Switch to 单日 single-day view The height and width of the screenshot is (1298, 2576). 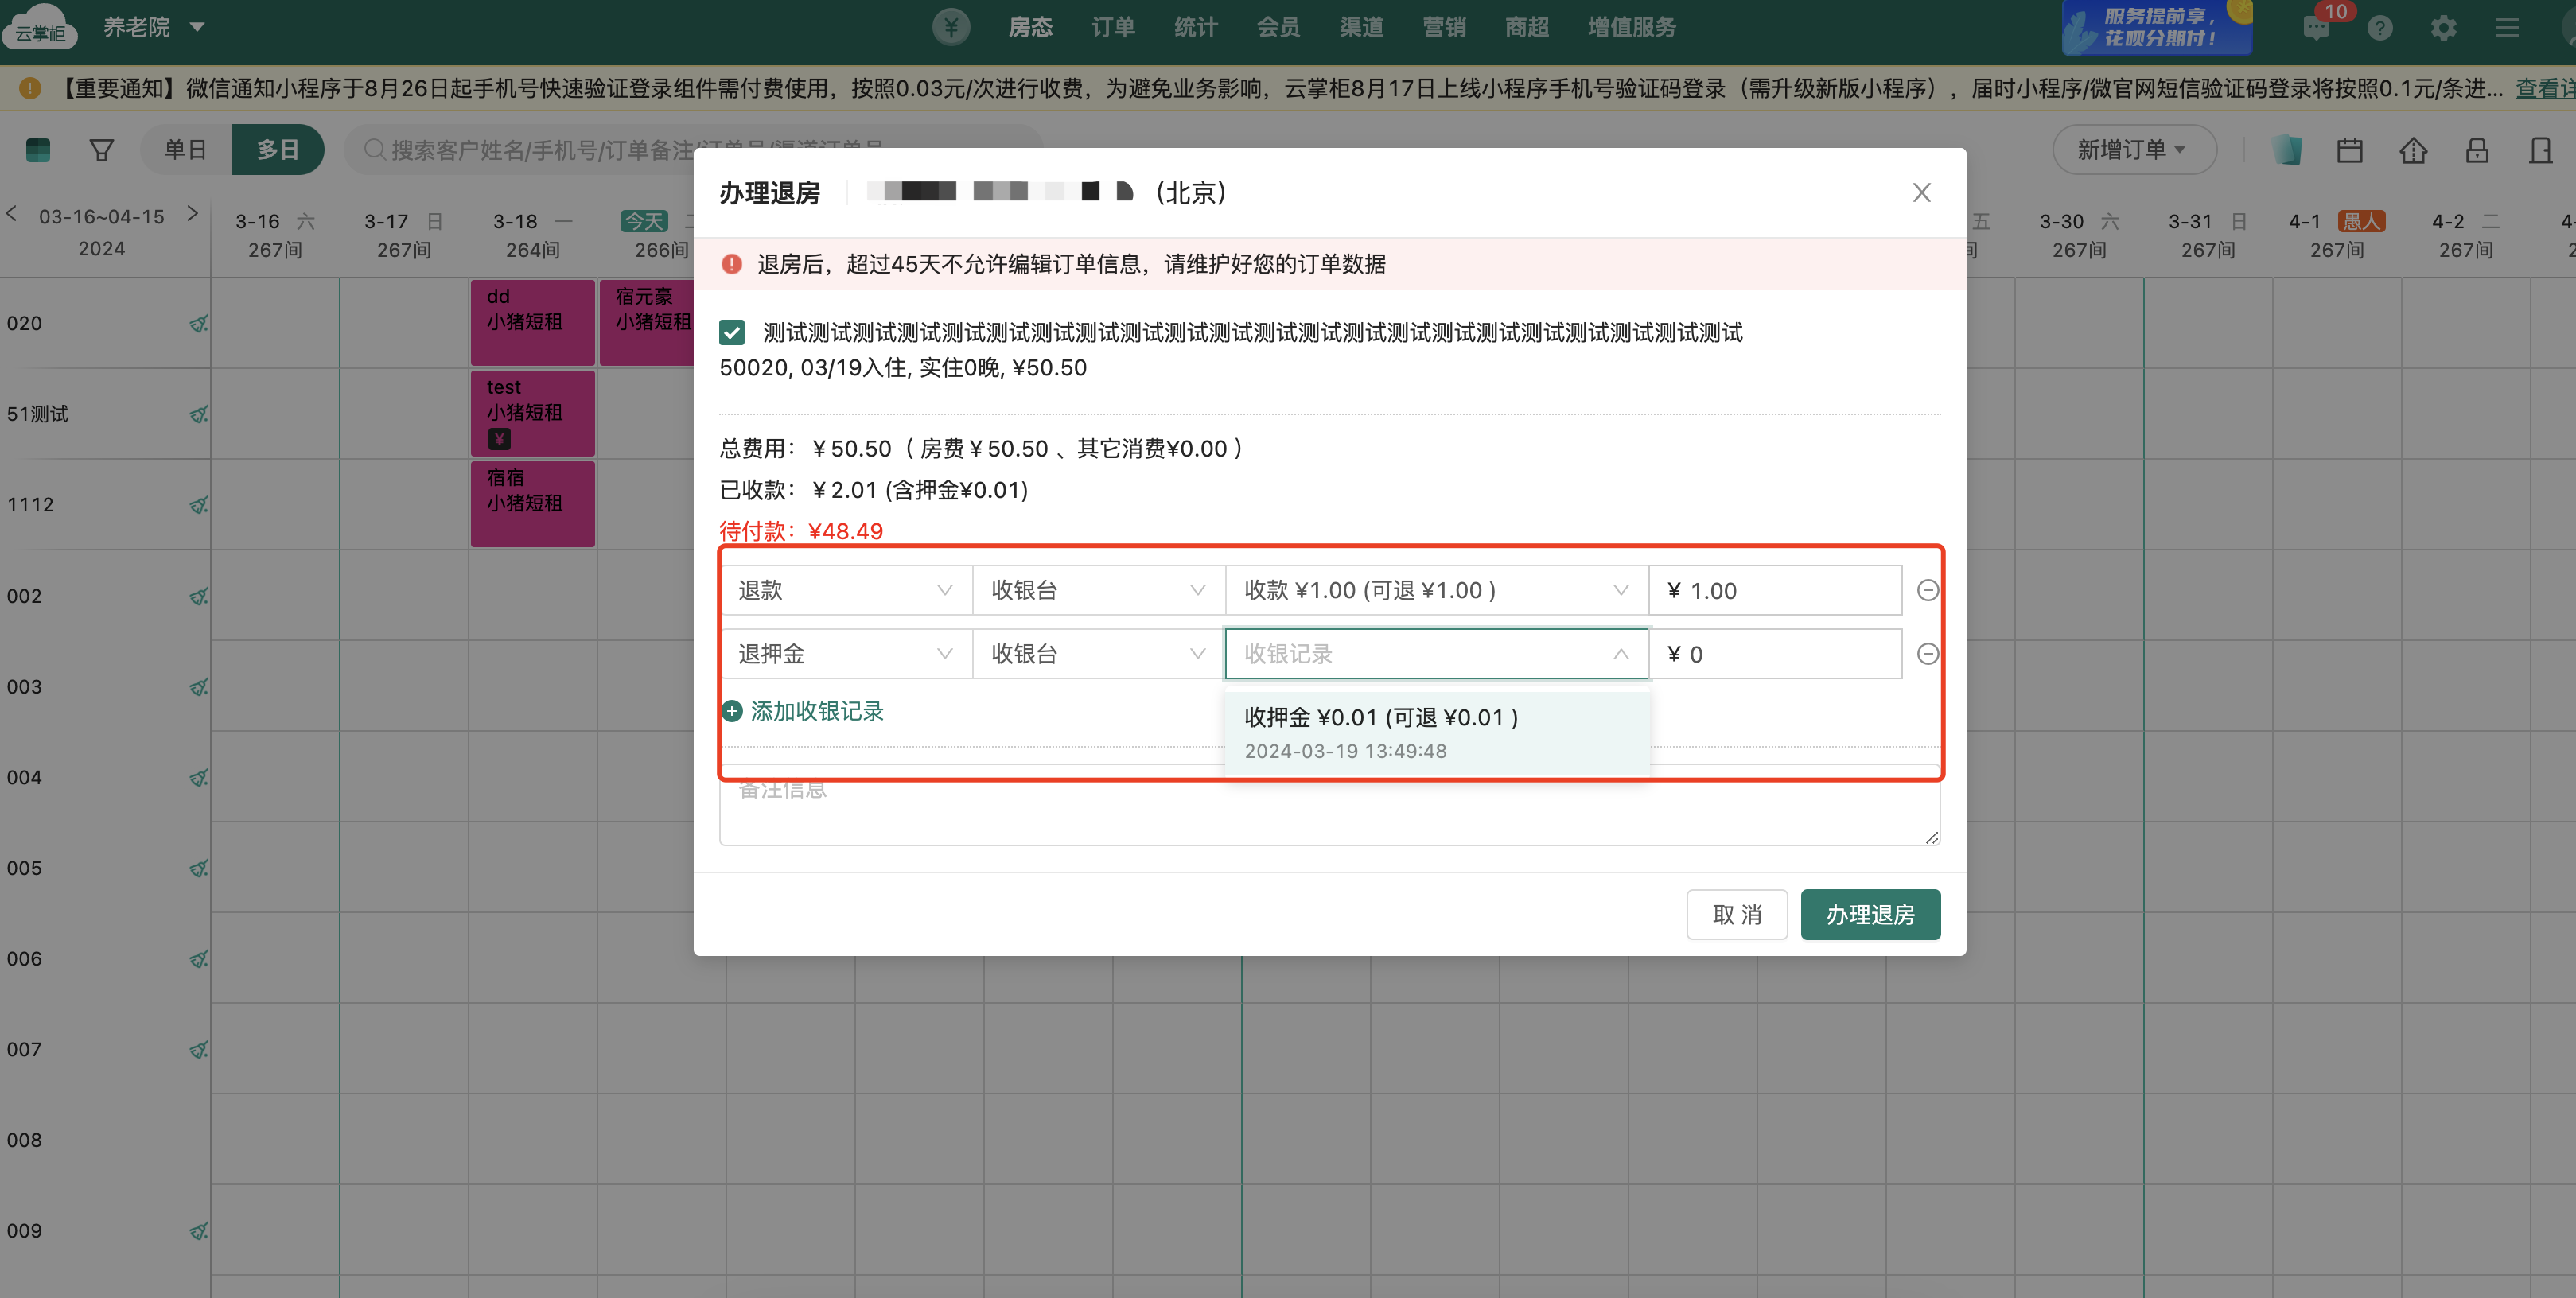tap(186, 150)
